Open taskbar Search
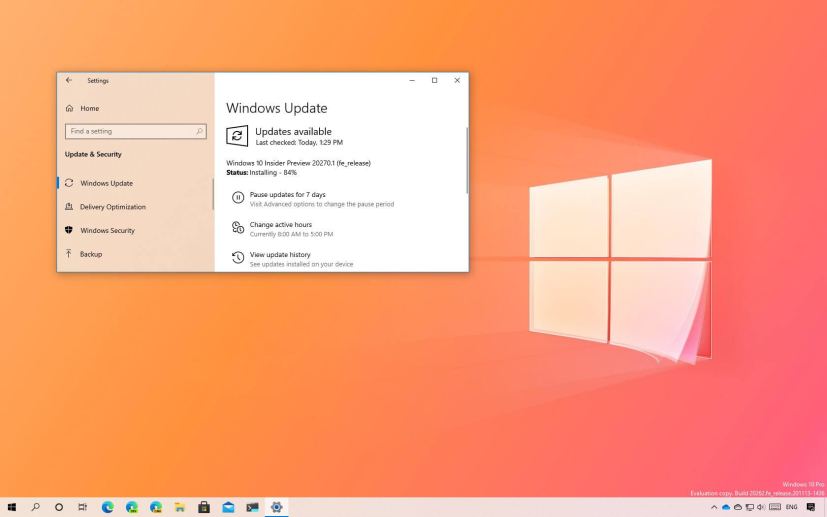The width and height of the screenshot is (827, 517). point(35,507)
